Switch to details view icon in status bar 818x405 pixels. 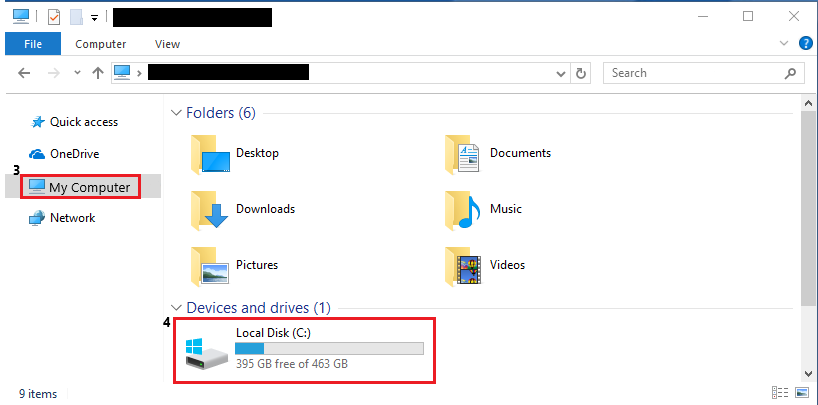click(780, 392)
